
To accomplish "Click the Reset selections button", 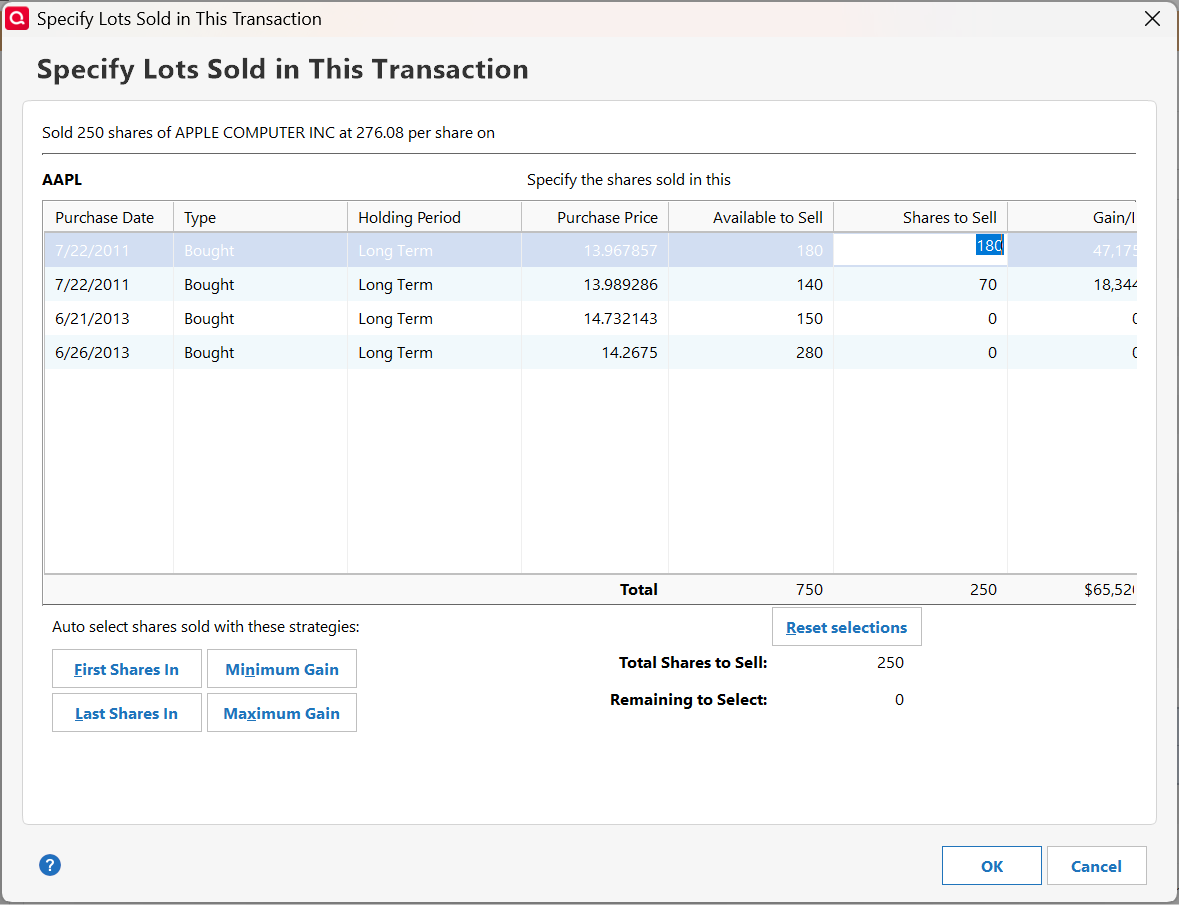I will (846, 627).
